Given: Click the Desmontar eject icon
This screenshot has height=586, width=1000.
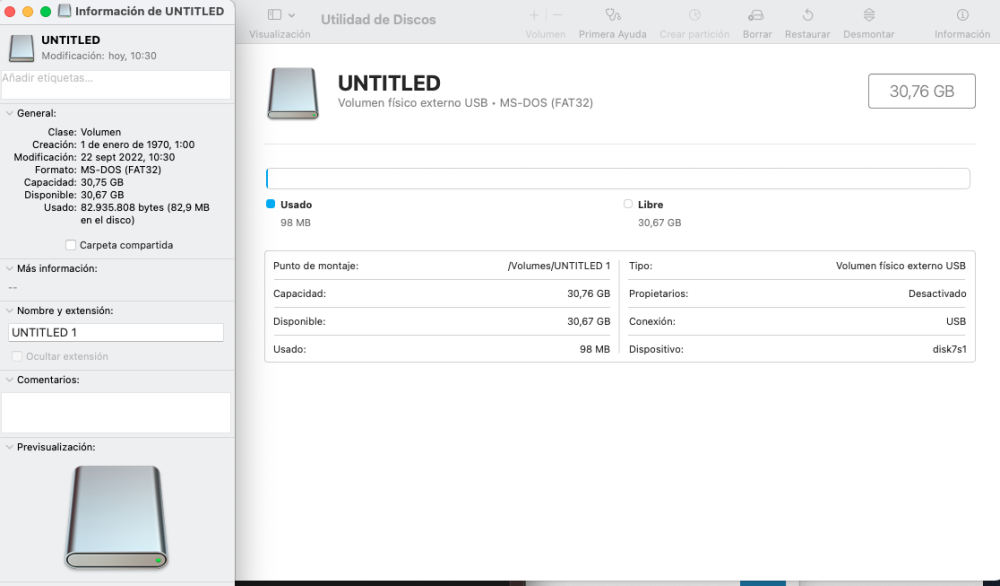Looking at the screenshot, I should tap(869, 15).
